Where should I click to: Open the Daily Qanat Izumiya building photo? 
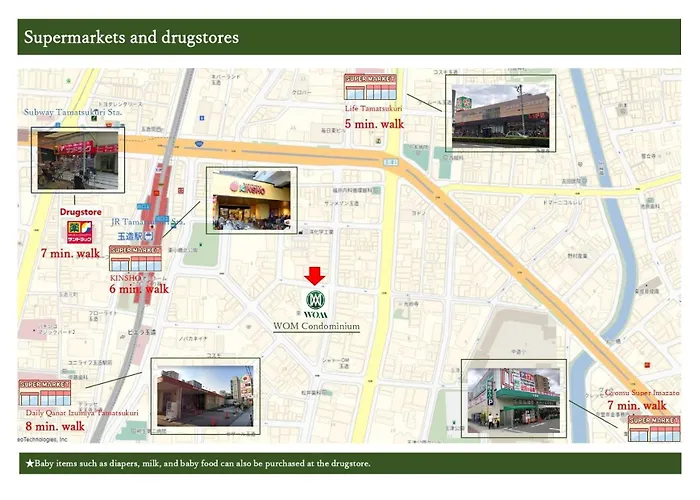pos(205,396)
